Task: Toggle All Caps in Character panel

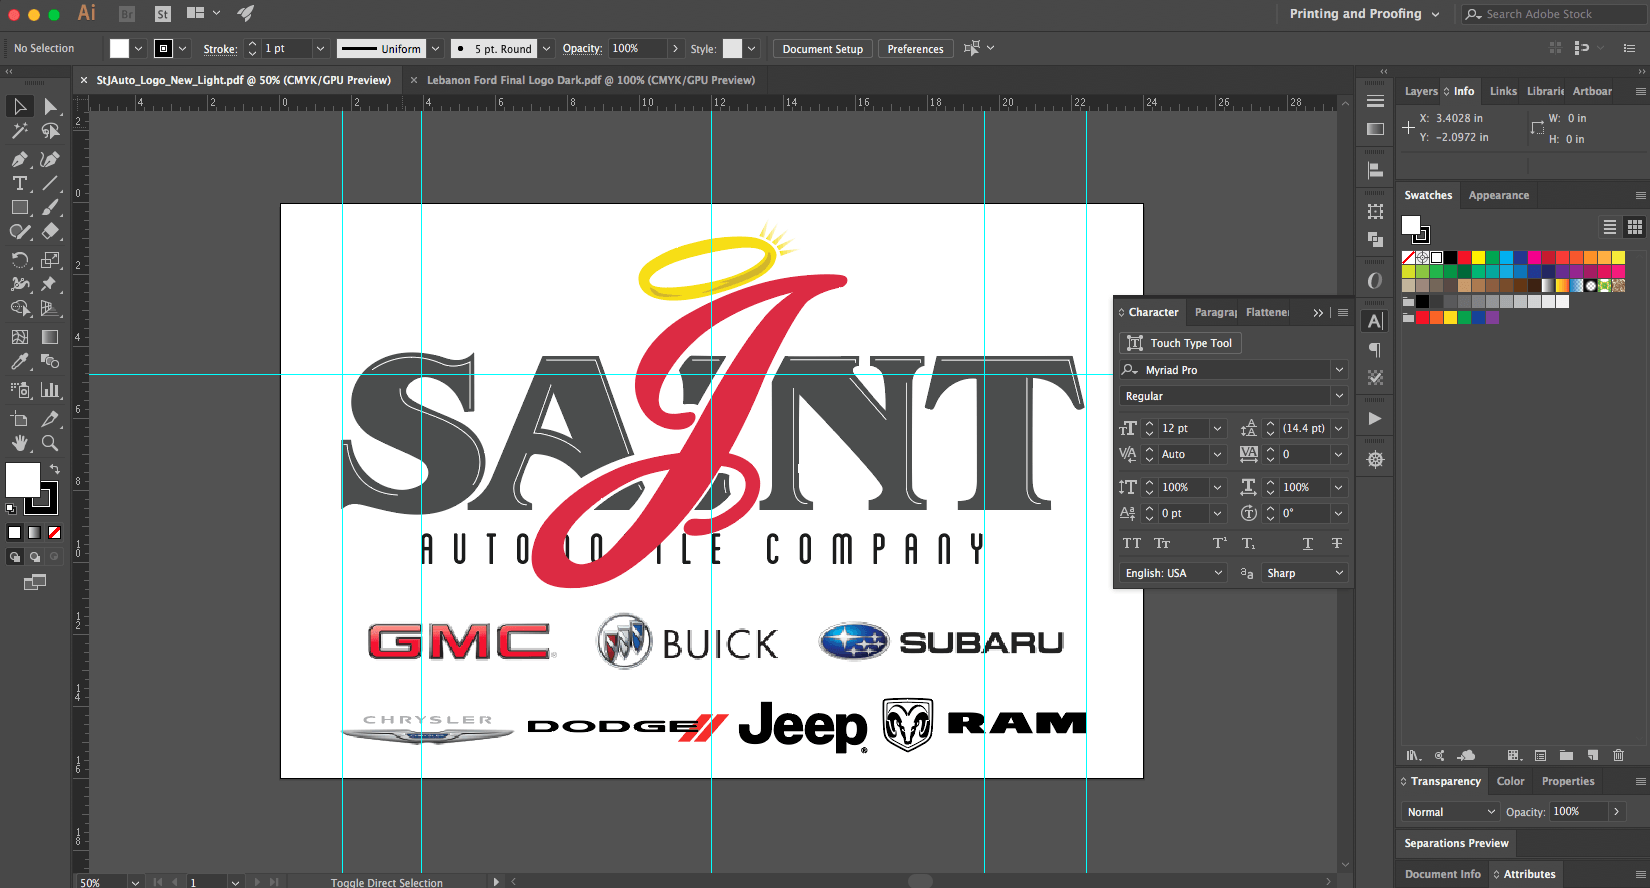Action: point(1131,543)
